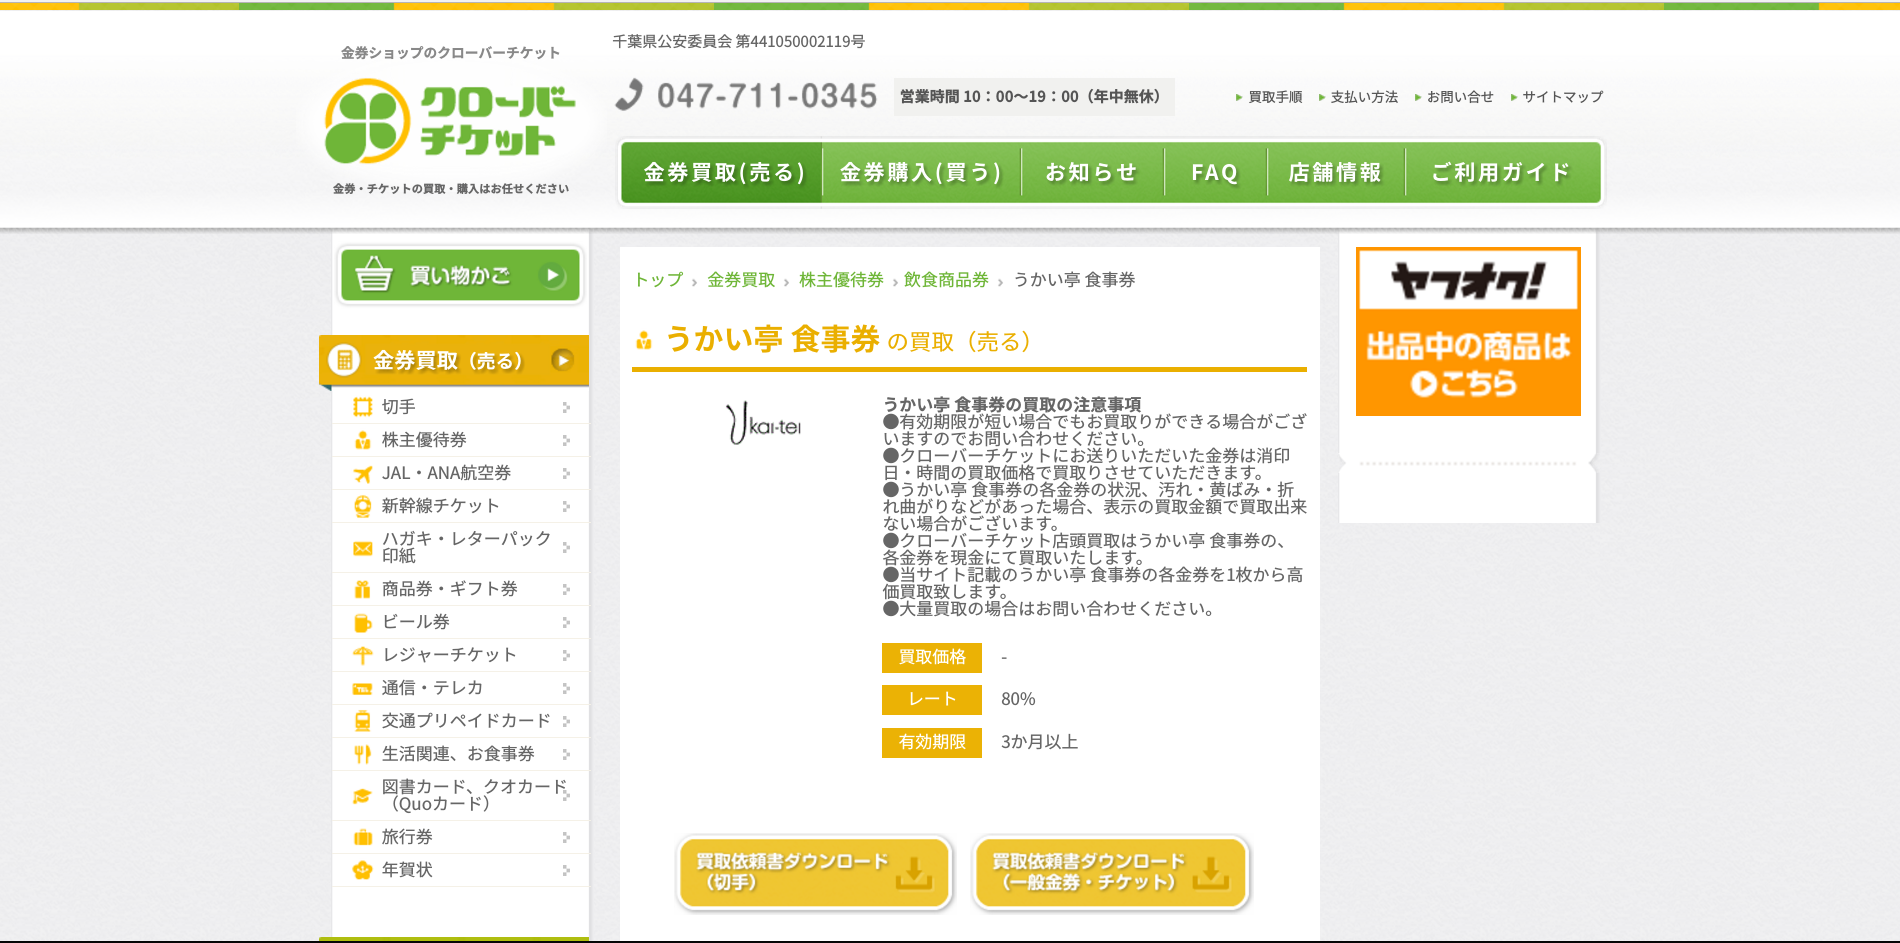Click the stamp icon next to 切手
The height and width of the screenshot is (943, 1900).
[362, 407]
